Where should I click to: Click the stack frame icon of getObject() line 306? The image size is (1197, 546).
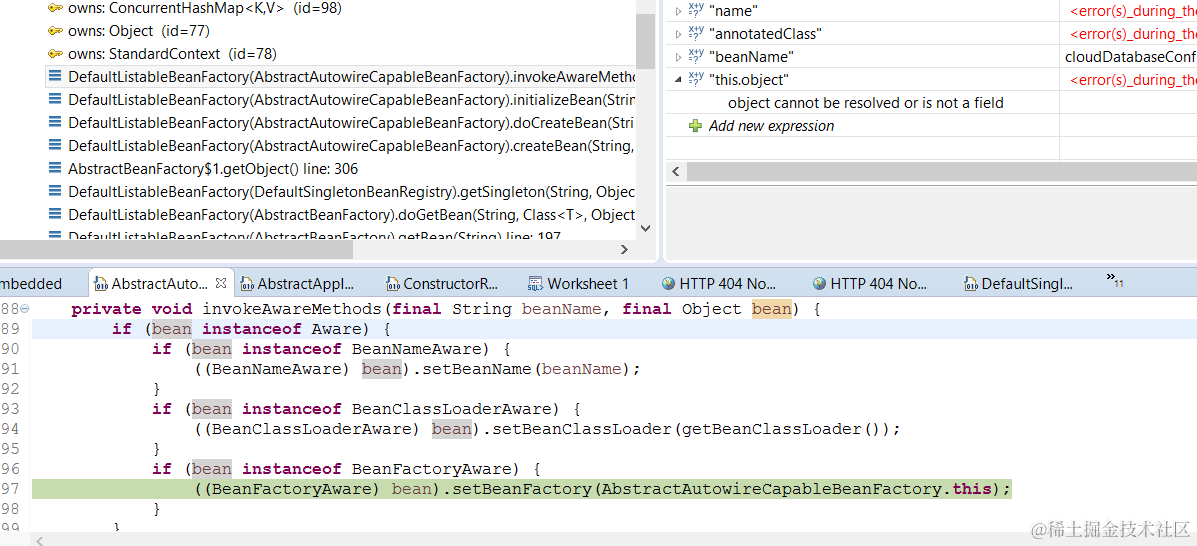[x=54, y=169]
